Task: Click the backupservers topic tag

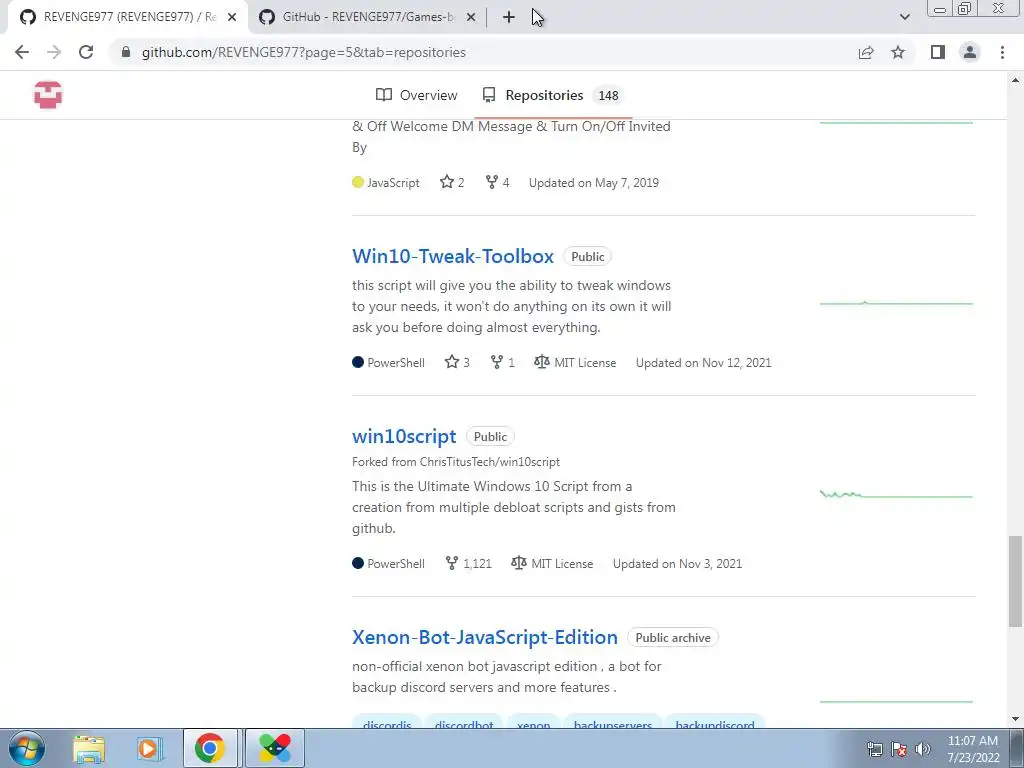Action: point(613,722)
